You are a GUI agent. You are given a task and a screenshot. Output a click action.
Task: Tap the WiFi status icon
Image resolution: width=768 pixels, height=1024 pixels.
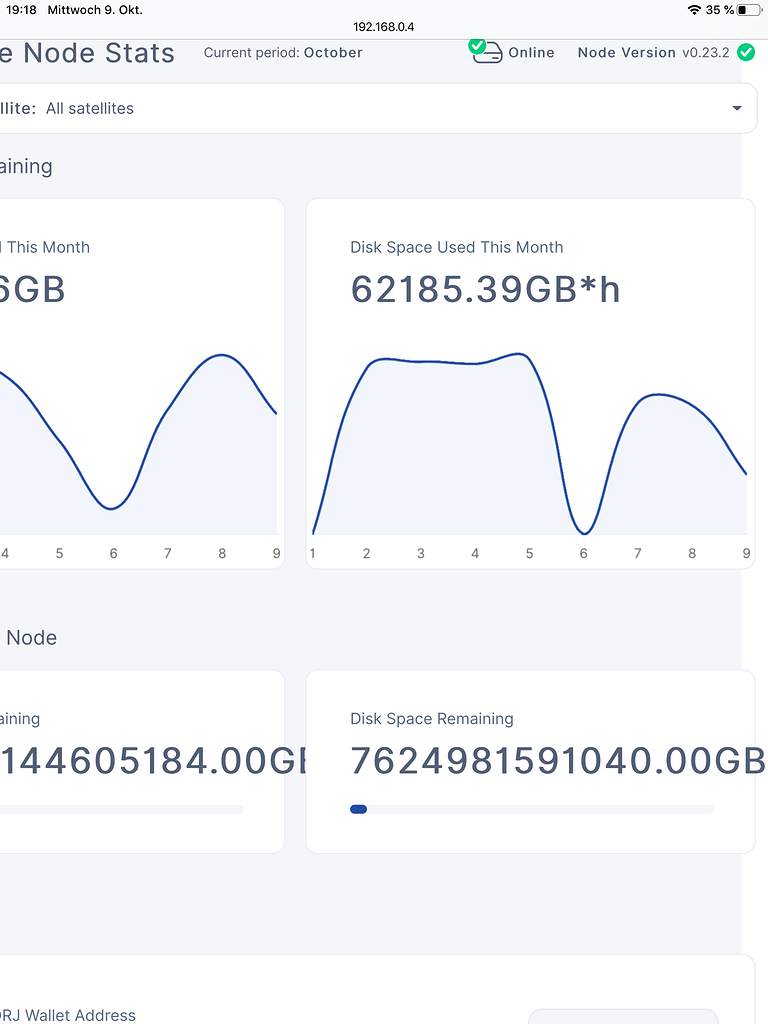[694, 10]
